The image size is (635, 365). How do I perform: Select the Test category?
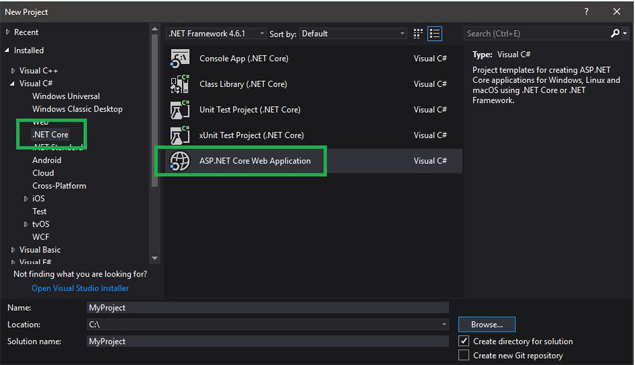(x=39, y=211)
